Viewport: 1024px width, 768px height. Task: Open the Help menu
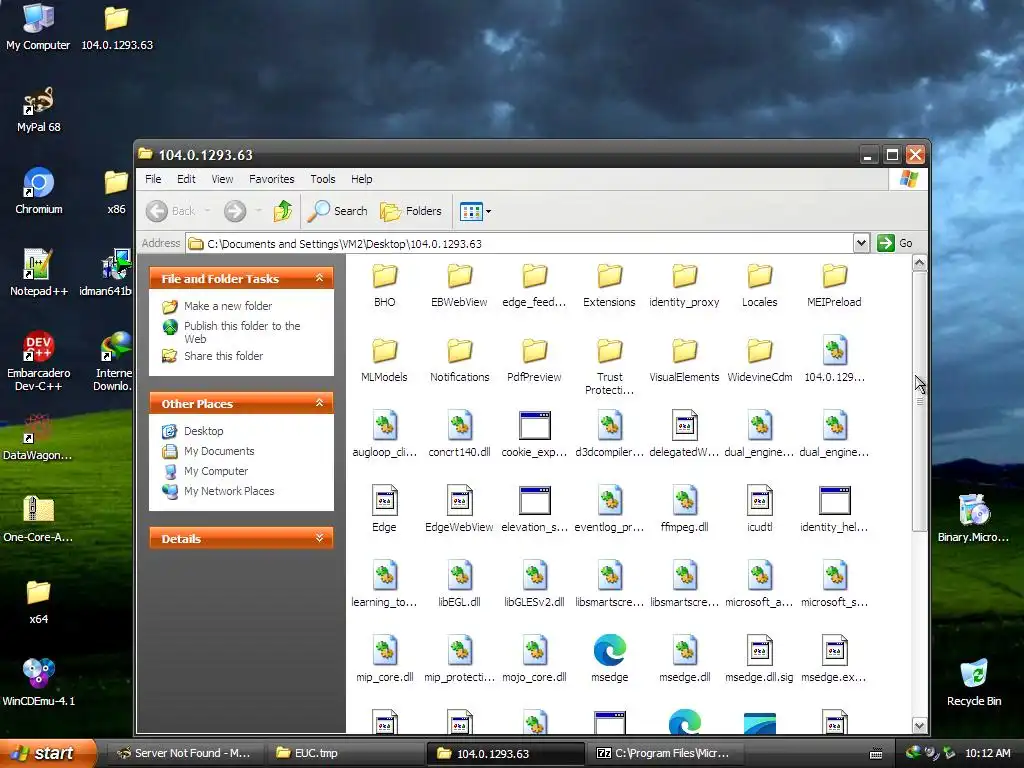pos(361,179)
